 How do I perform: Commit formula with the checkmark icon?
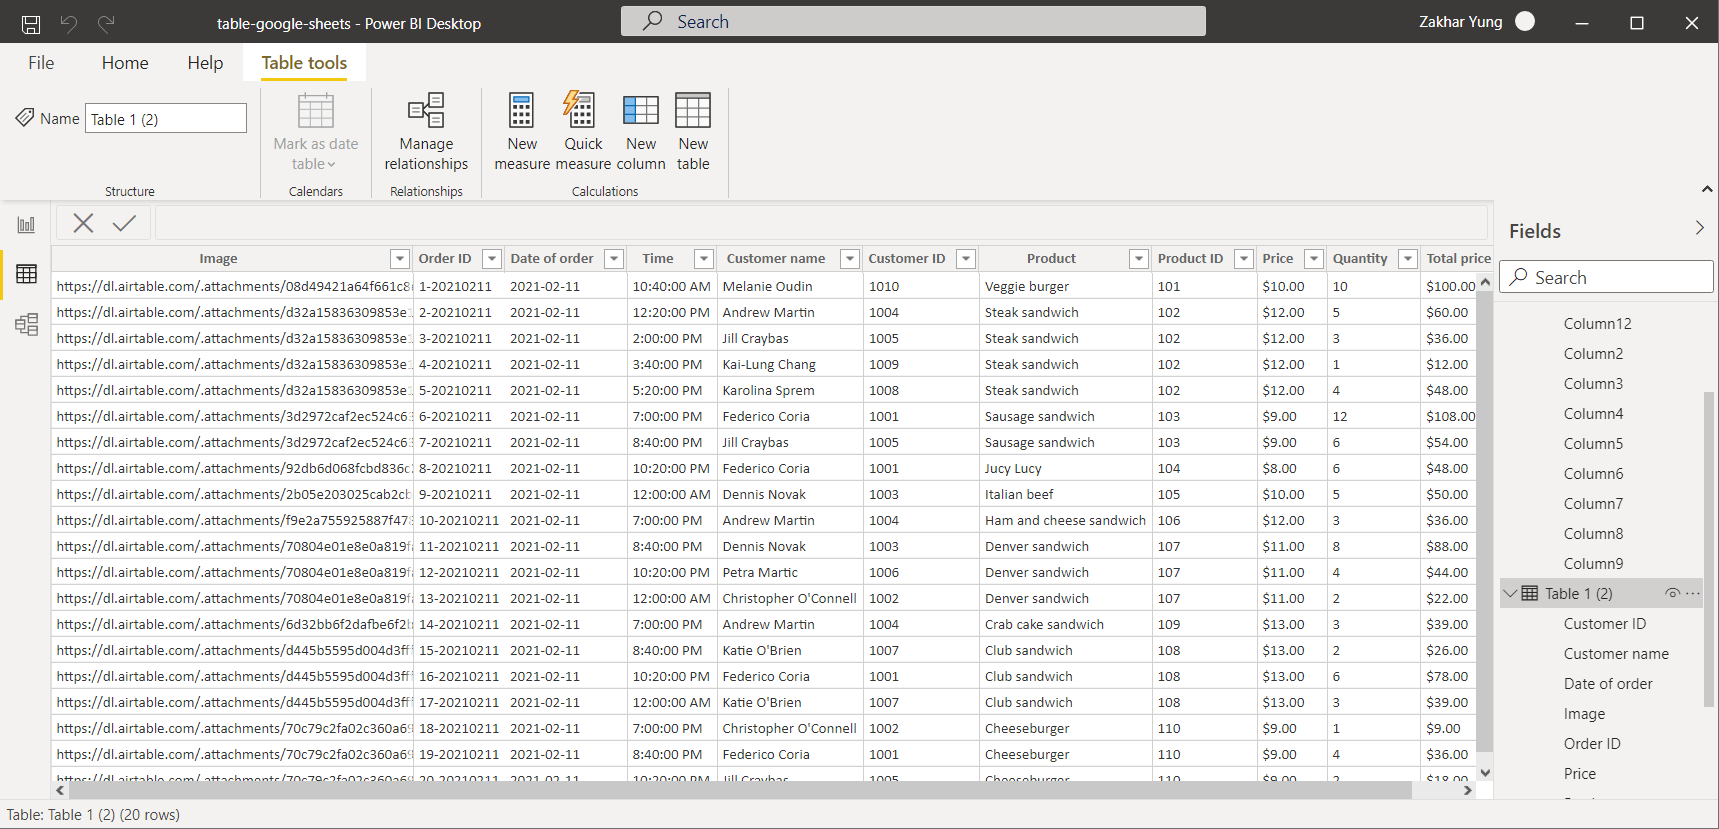point(124,223)
